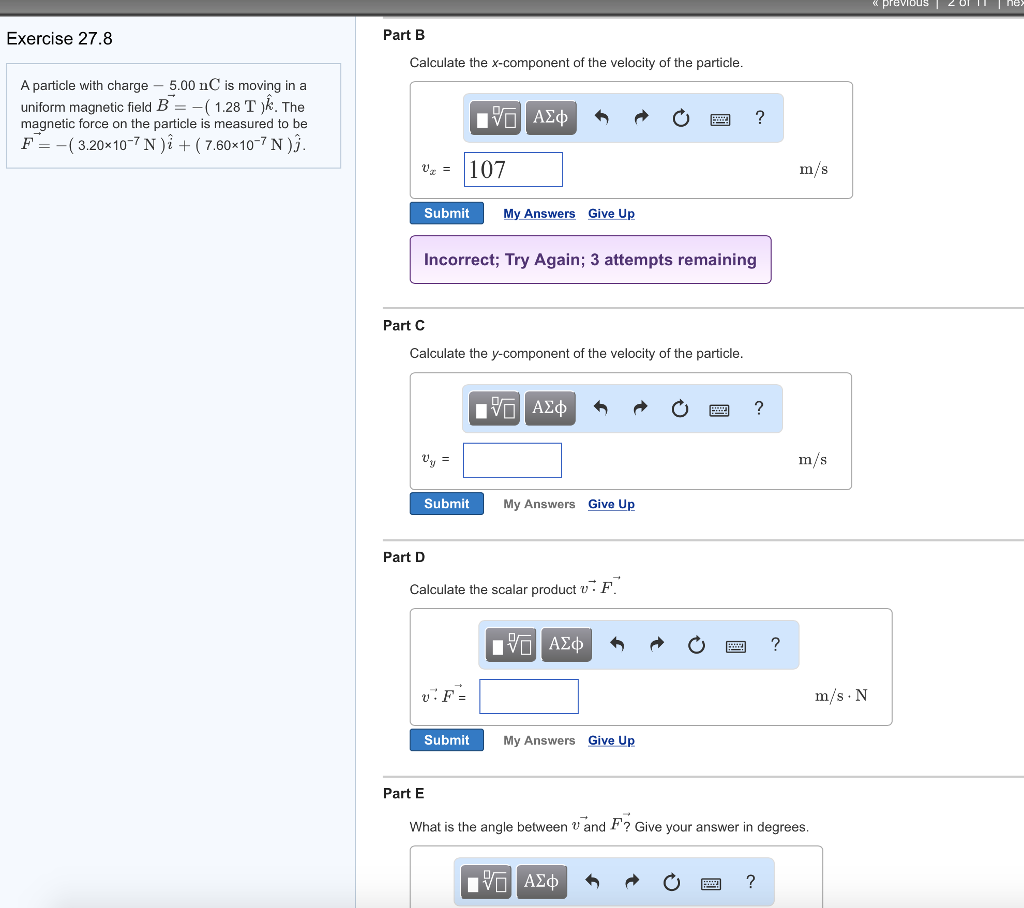Undo the last entry in Part B

tap(602, 119)
